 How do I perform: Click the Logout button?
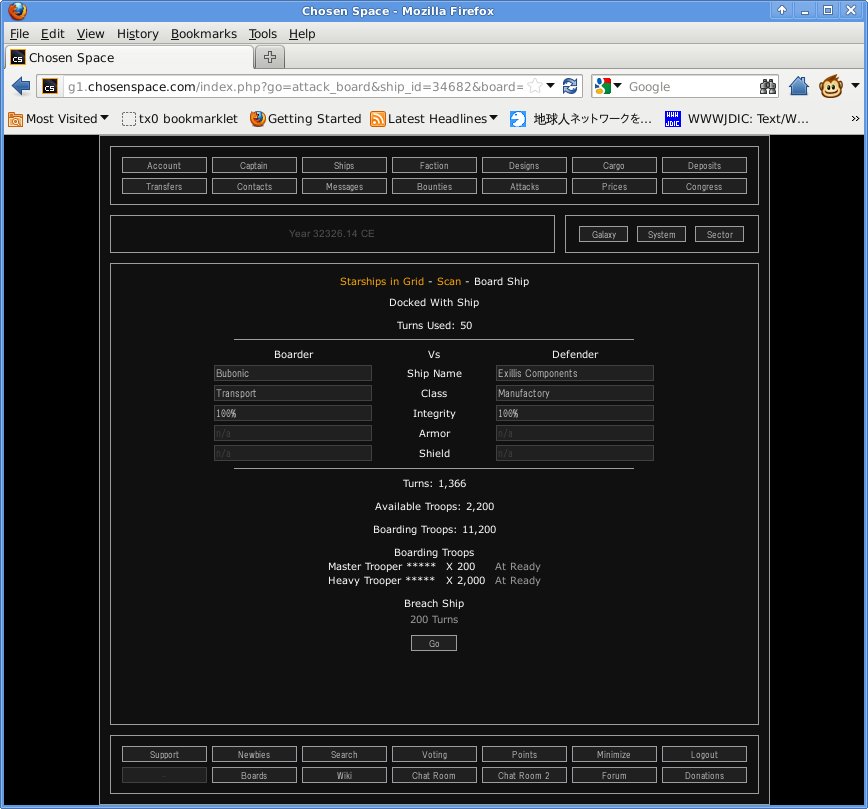pos(704,754)
